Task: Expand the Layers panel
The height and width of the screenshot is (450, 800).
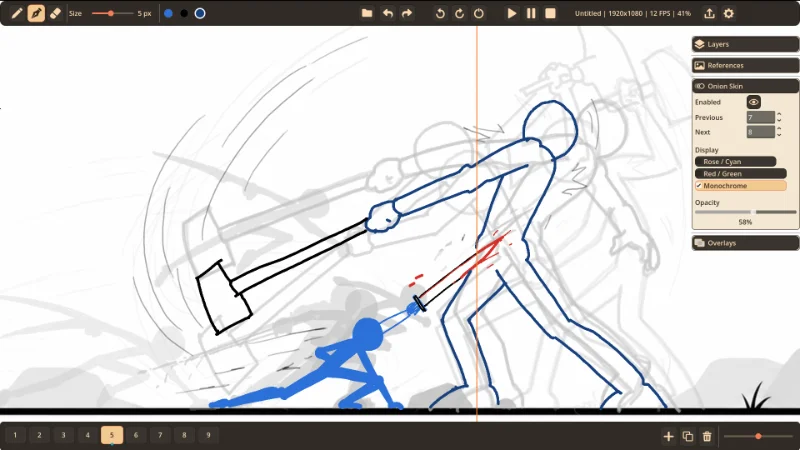Action: (745, 44)
